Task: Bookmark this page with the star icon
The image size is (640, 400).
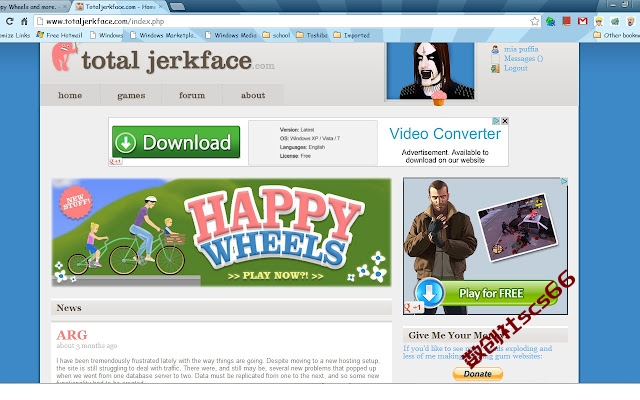Action: click(x=534, y=21)
